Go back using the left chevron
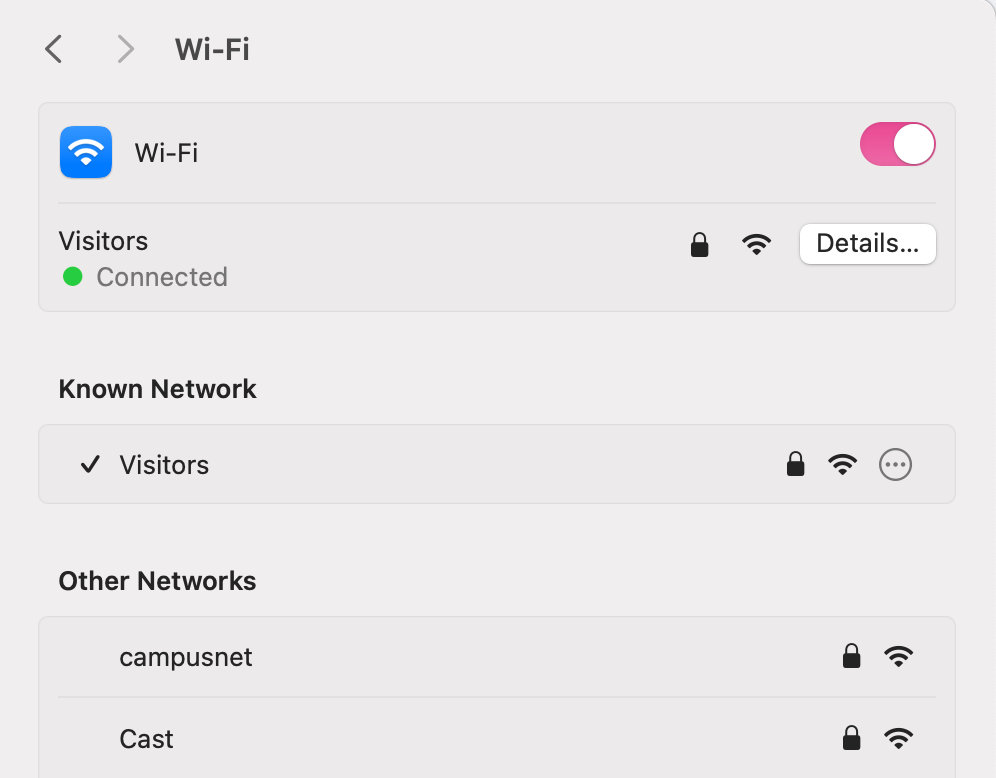 [x=53, y=49]
